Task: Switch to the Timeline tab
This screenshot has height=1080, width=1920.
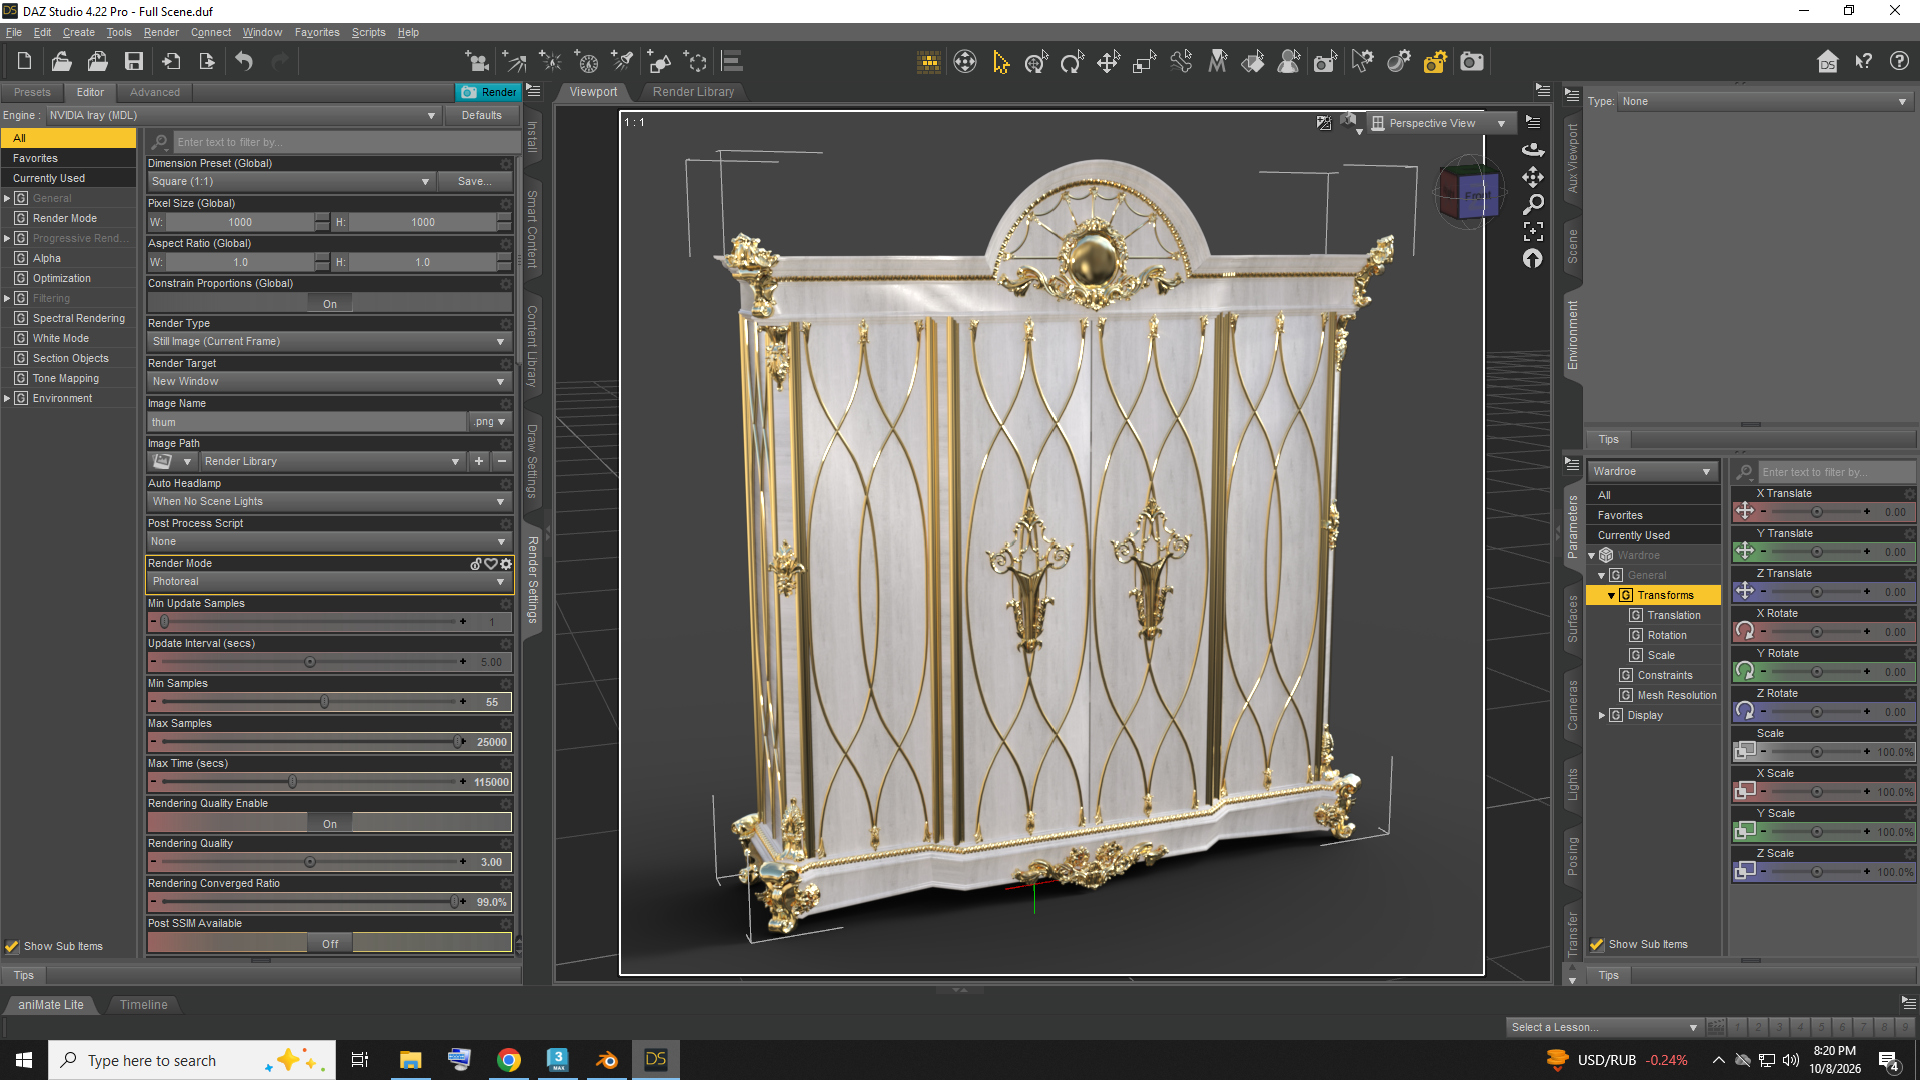Action: [x=143, y=1005]
